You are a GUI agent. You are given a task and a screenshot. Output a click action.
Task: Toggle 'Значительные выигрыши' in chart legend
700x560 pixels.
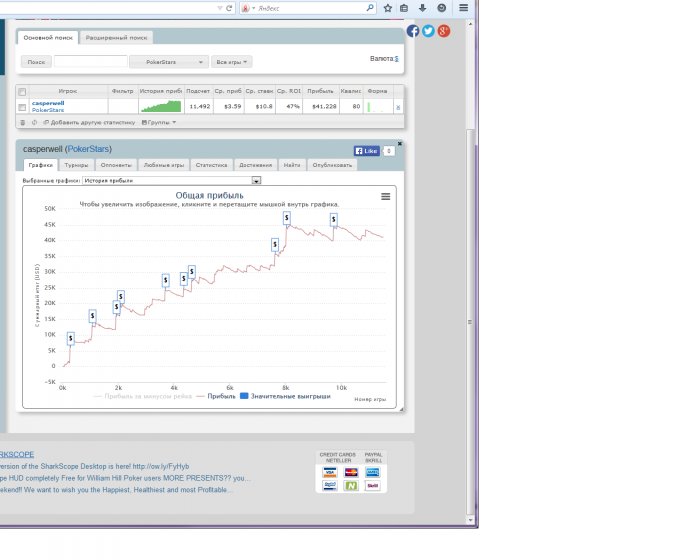285,396
